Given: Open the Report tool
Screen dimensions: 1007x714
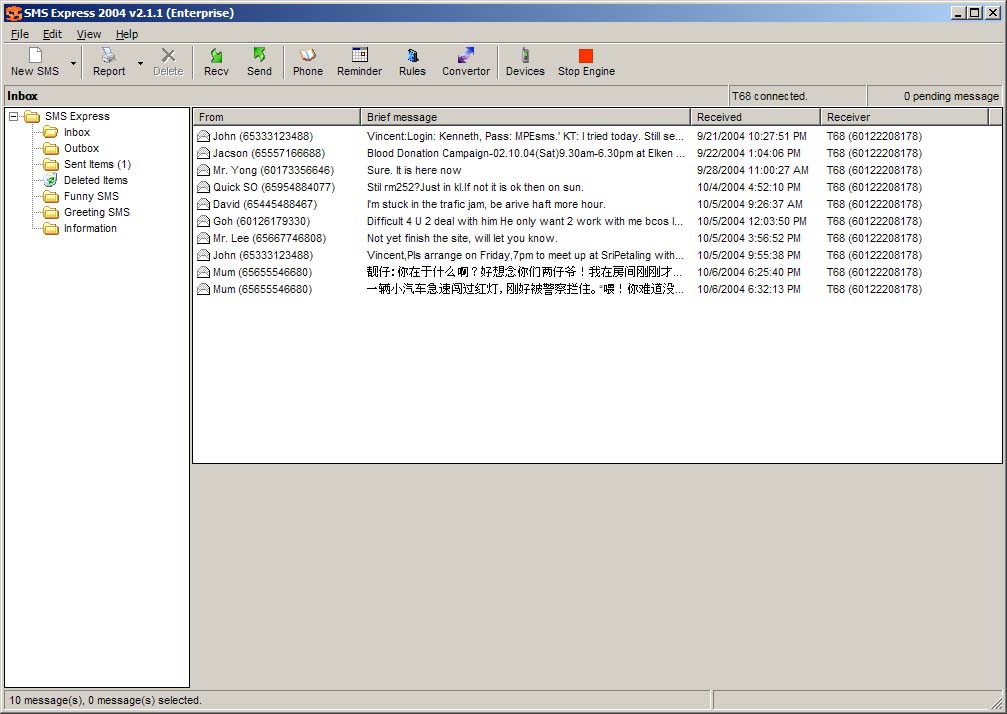Looking at the screenshot, I should [x=107, y=60].
